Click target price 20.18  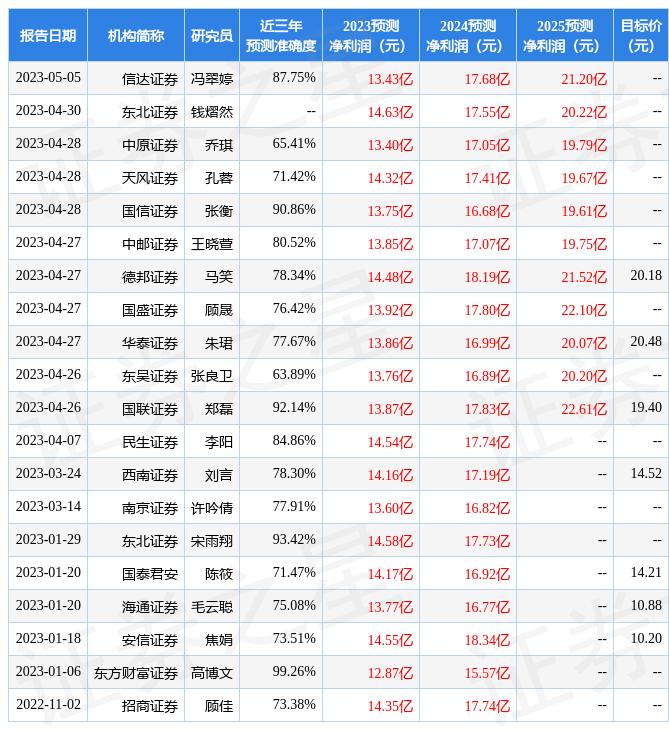pyautogui.click(x=646, y=276)
